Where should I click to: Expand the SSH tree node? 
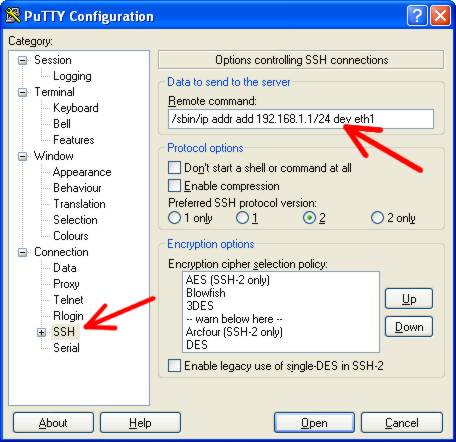click(42, 332)
